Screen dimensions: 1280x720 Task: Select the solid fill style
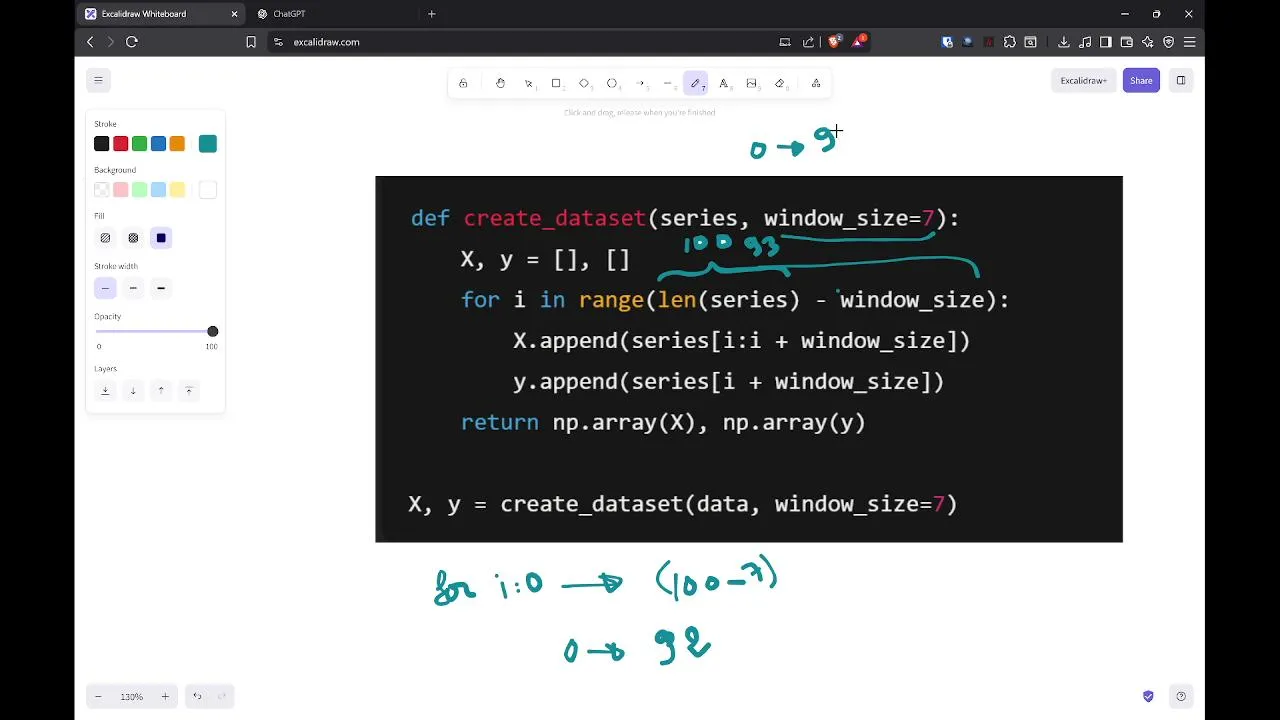[x=161, y=238]
